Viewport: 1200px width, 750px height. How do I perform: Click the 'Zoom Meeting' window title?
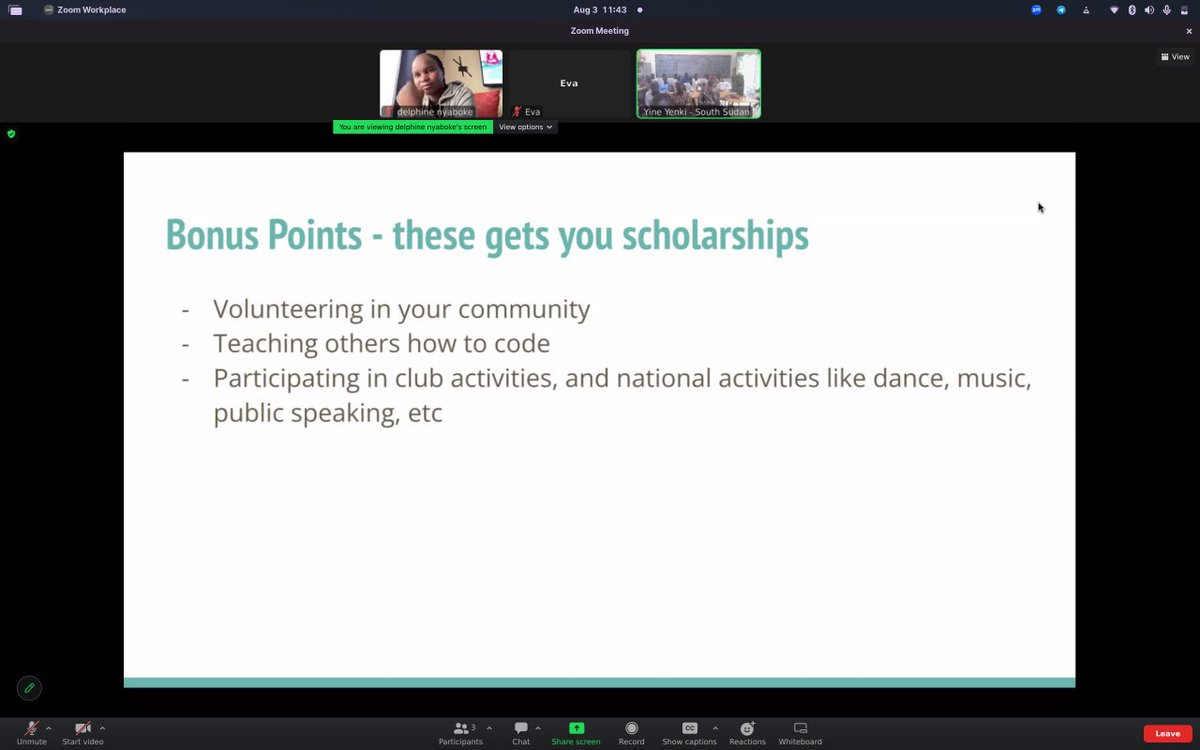point(600,31)
